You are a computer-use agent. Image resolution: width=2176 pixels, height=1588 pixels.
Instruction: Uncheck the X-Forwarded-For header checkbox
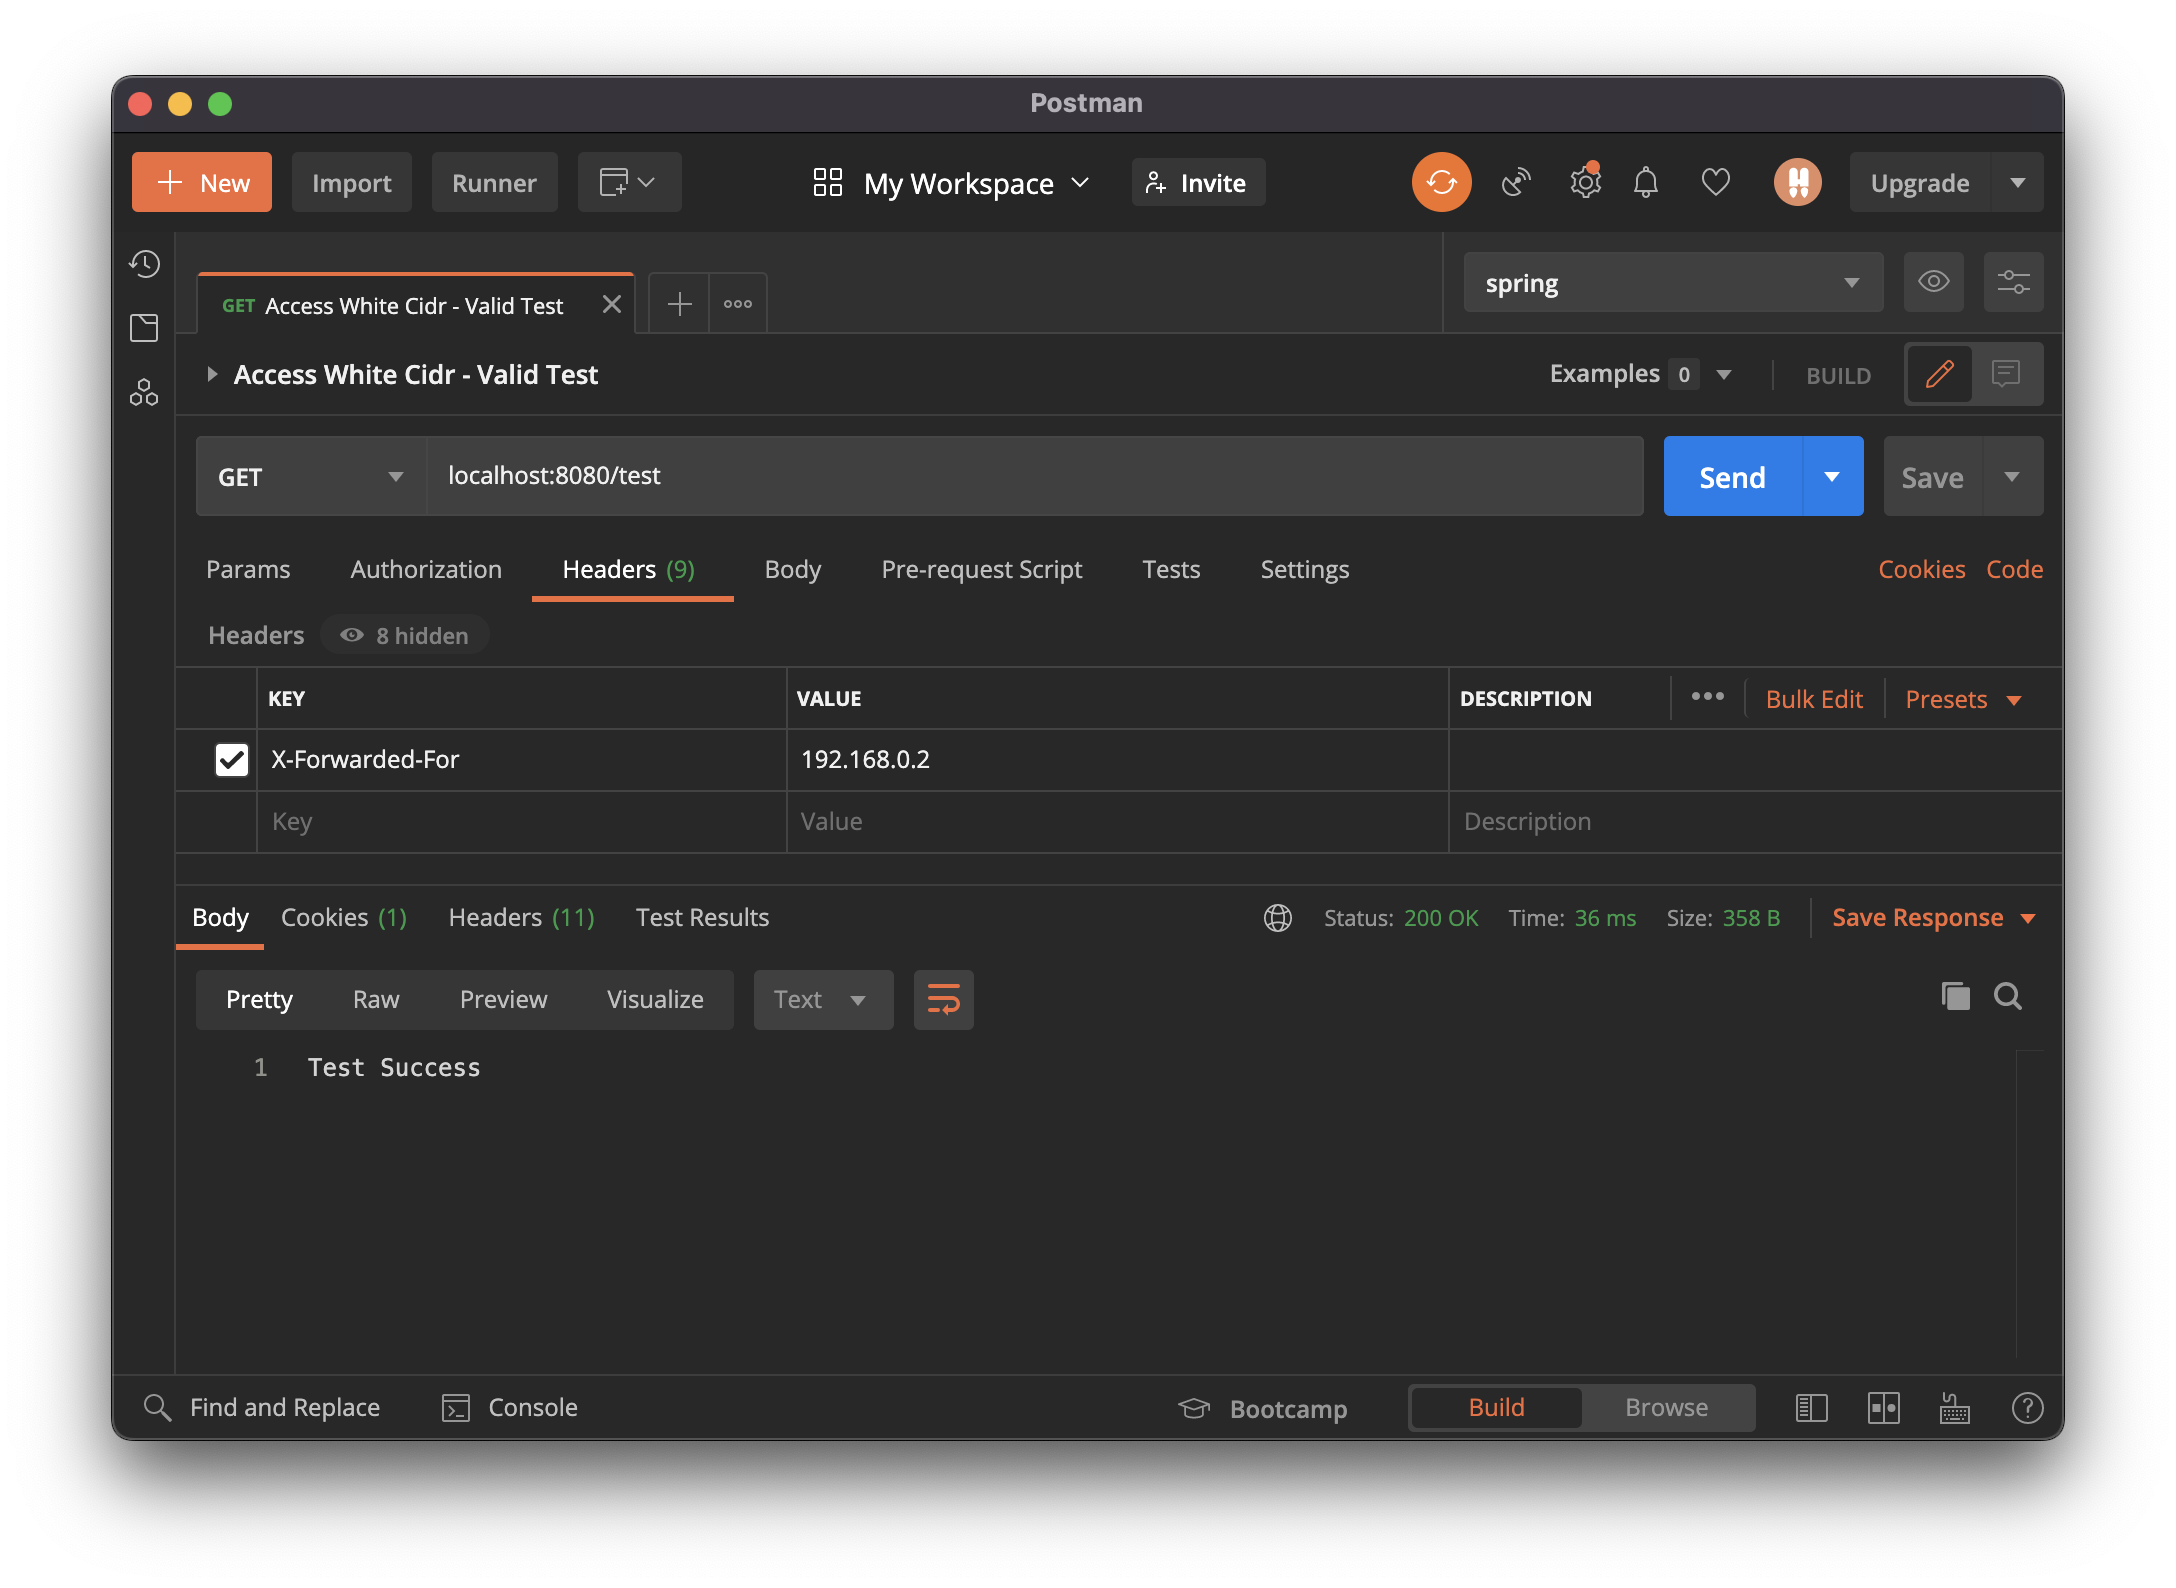tap(232, 760)
